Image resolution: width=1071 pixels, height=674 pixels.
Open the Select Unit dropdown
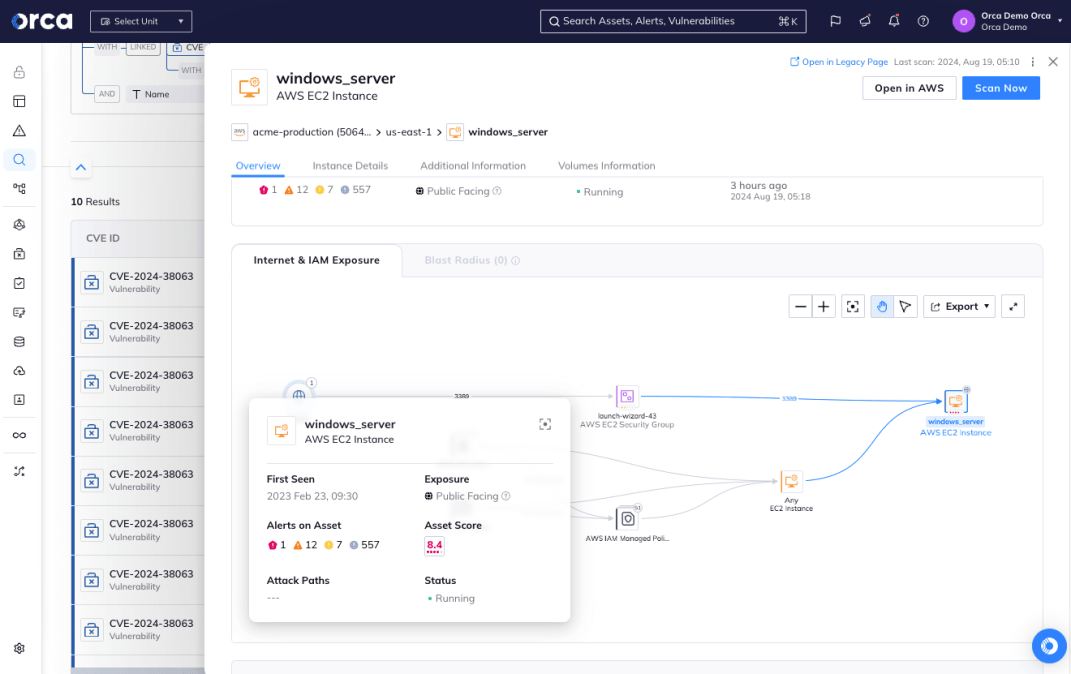click(141, 21)
